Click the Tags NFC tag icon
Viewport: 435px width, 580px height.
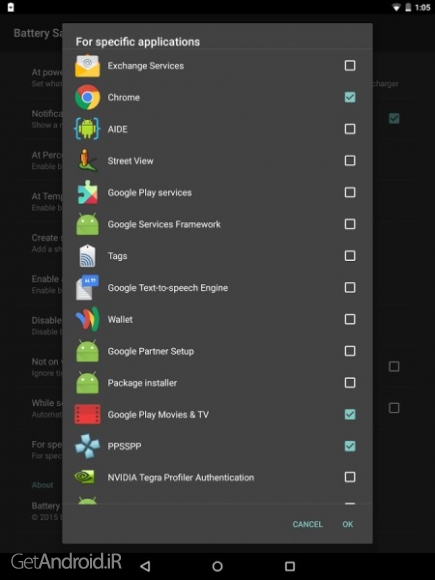pyautogui.click(x=87, y=256)
